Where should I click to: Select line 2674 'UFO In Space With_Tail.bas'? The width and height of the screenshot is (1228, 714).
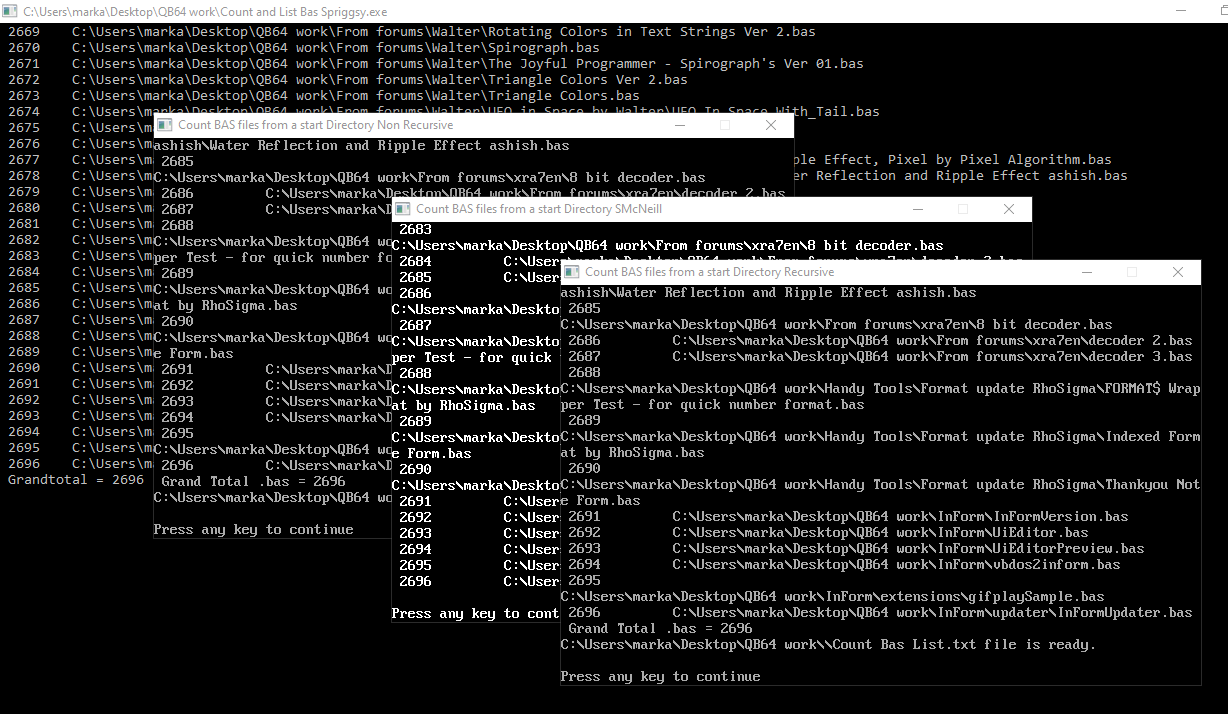[444, 111]
